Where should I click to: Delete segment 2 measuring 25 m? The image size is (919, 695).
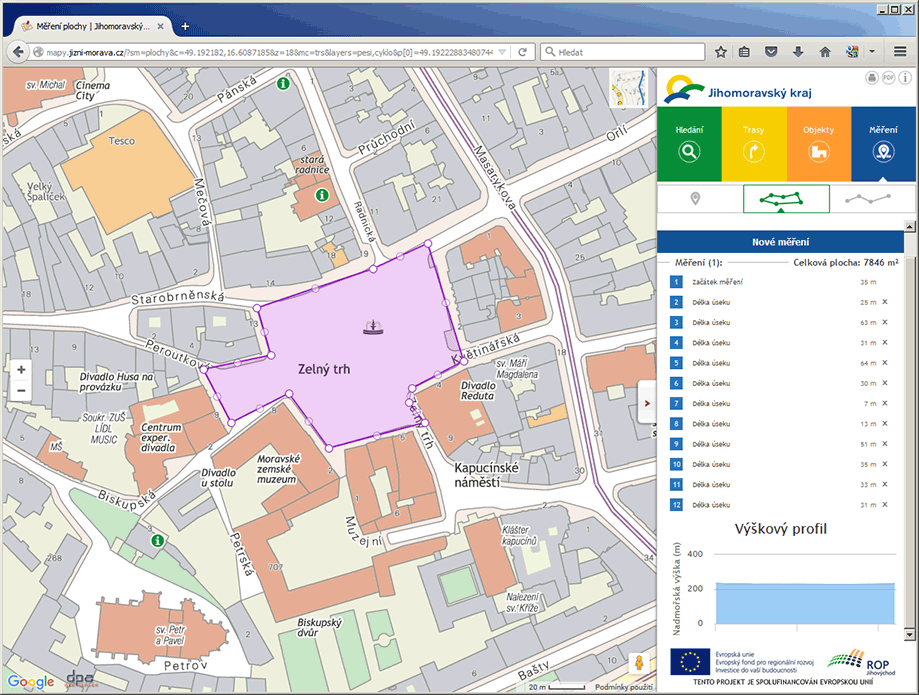(885, 302)
